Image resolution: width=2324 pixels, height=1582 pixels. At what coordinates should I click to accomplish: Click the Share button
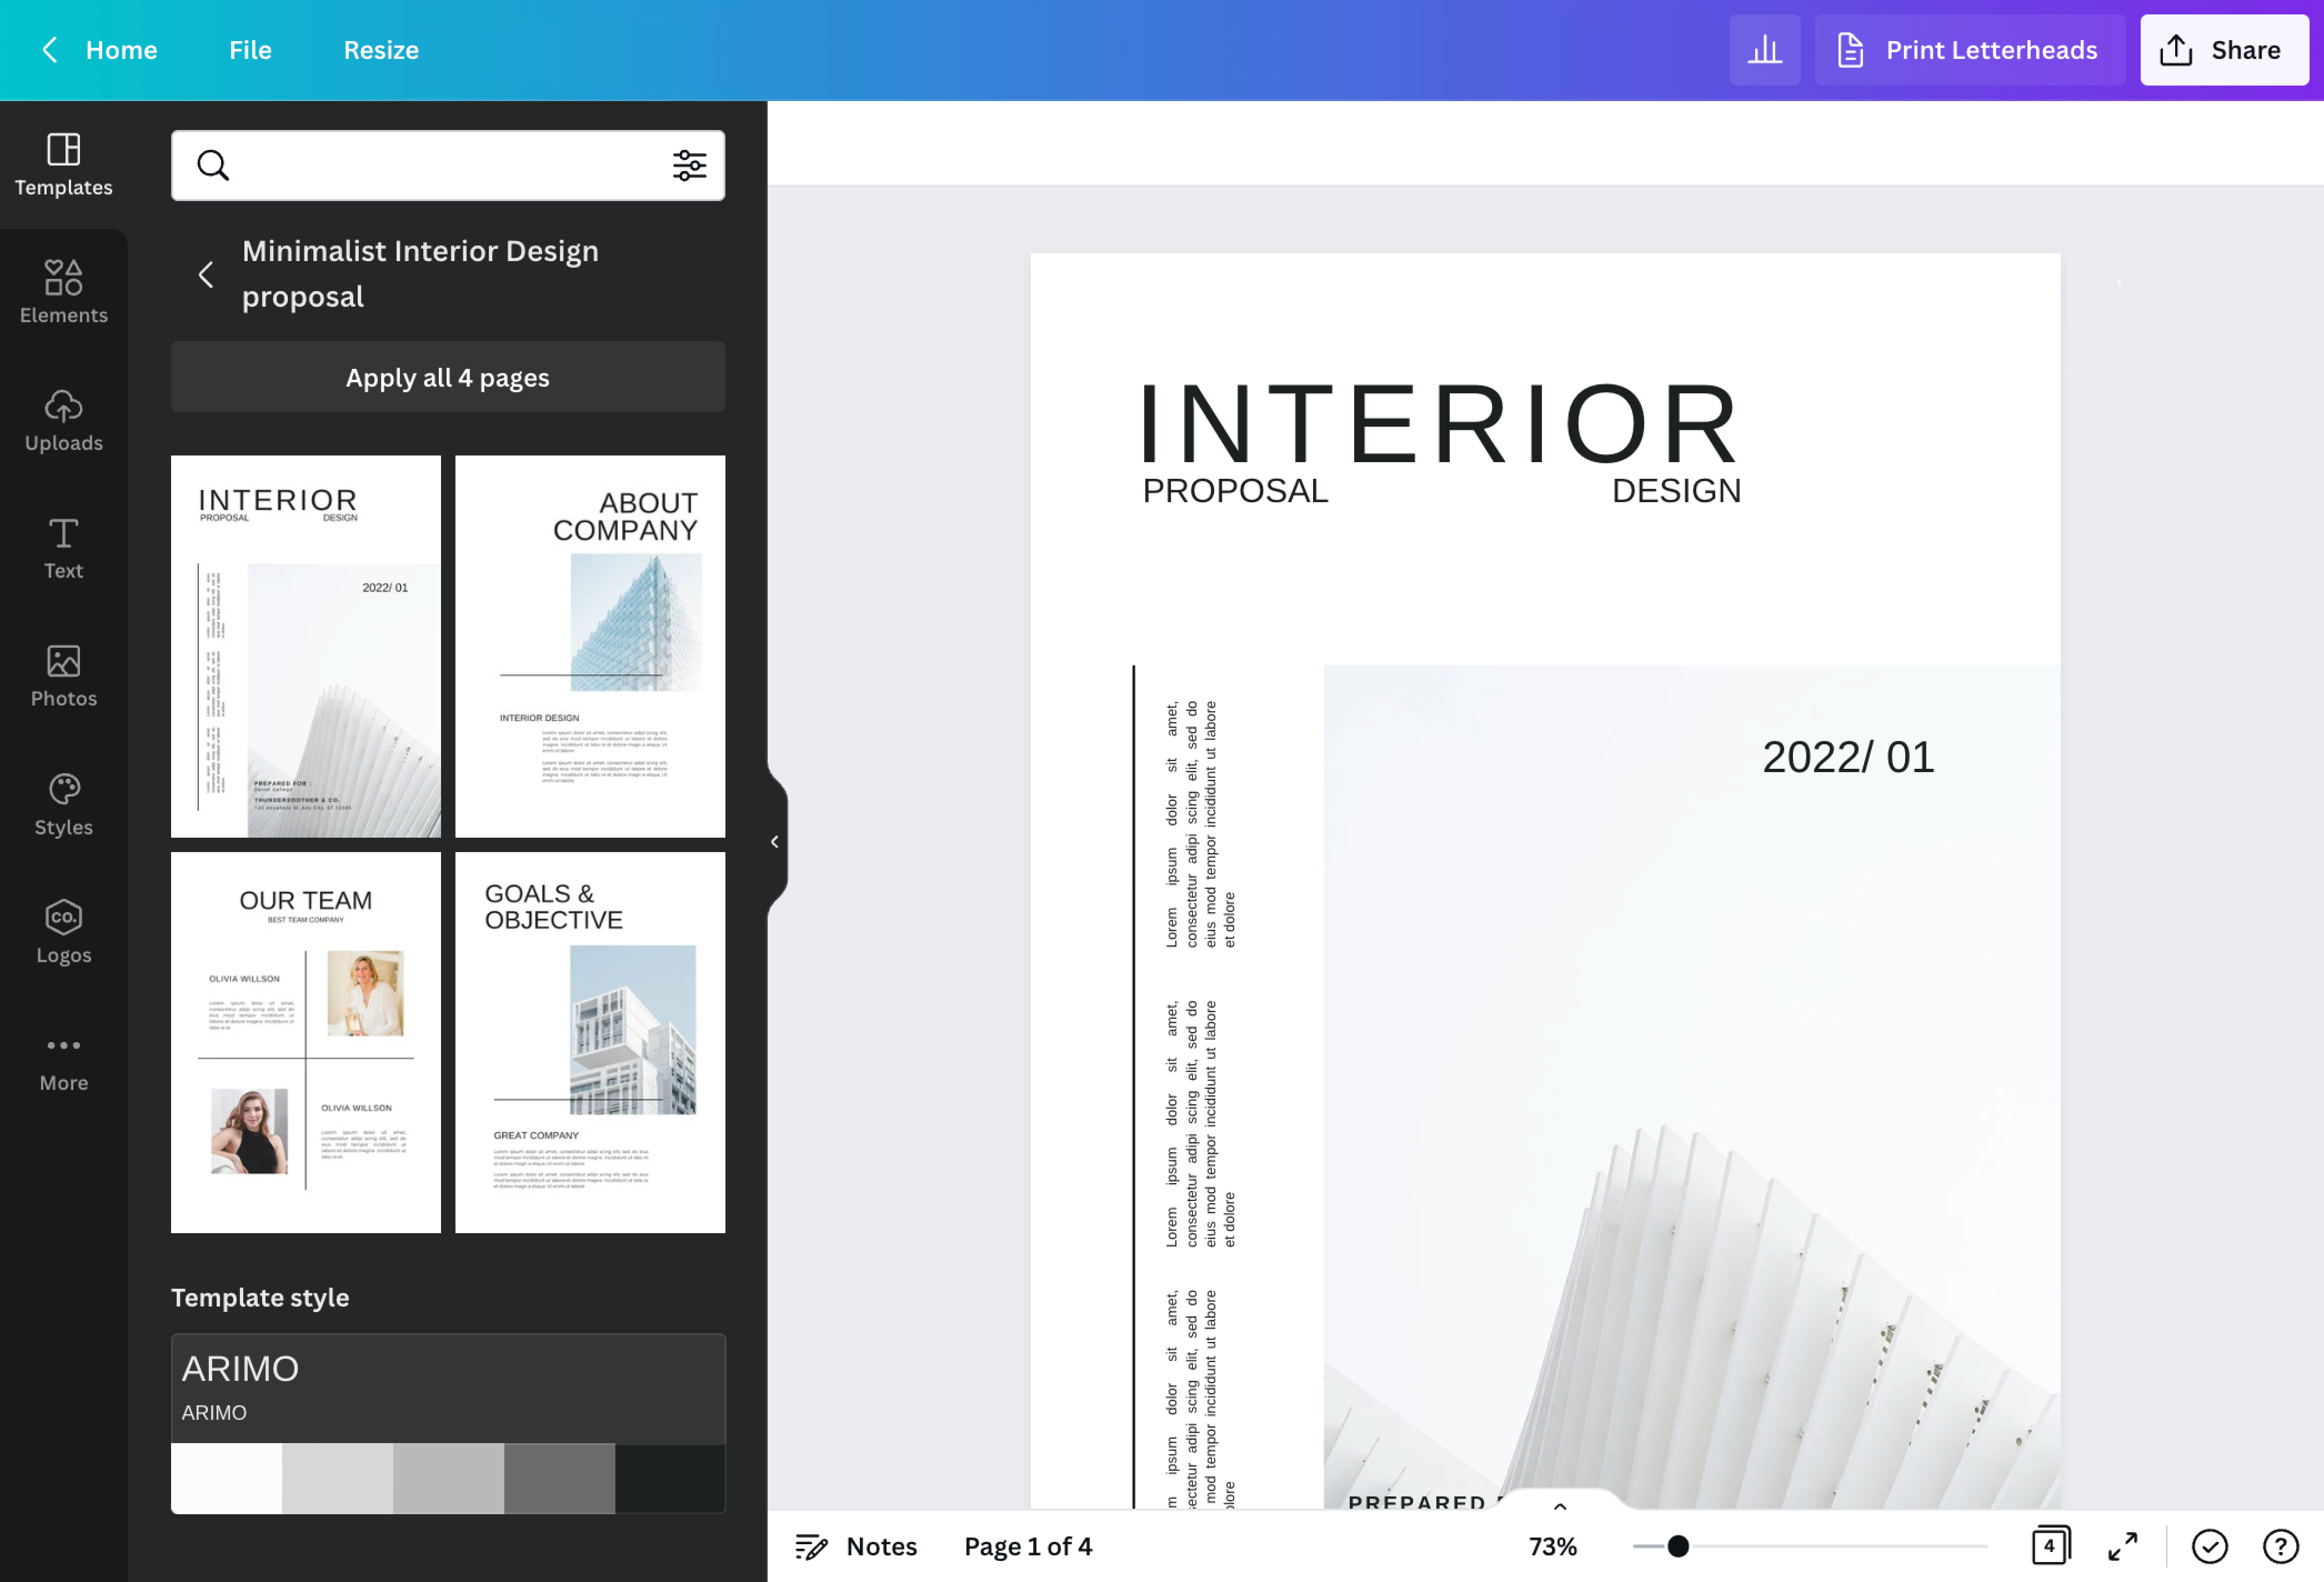click(x=2223, y=50)
